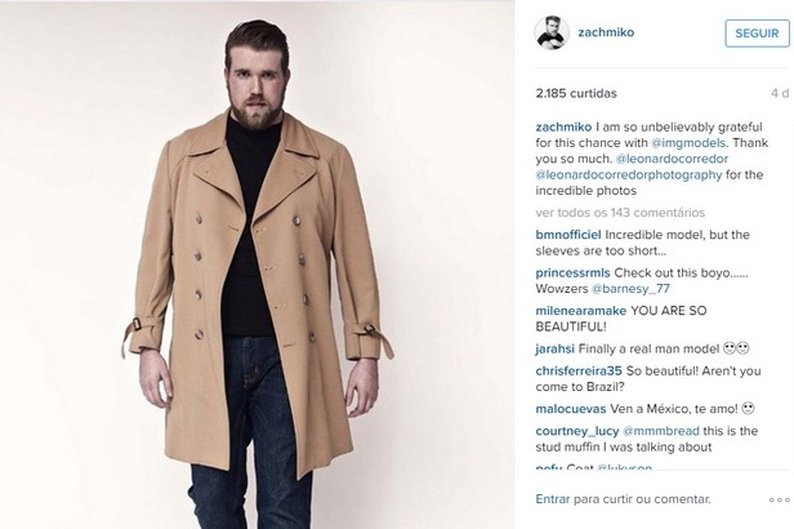Visit commenter courtney_lucy's profile
The image size is (794, 529).
coord(577,431)
